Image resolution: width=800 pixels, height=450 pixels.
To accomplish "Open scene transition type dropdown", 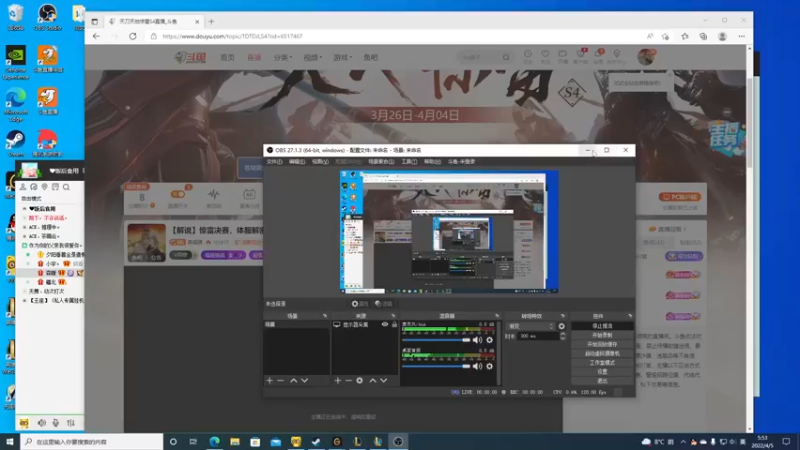I will (531, 326).
